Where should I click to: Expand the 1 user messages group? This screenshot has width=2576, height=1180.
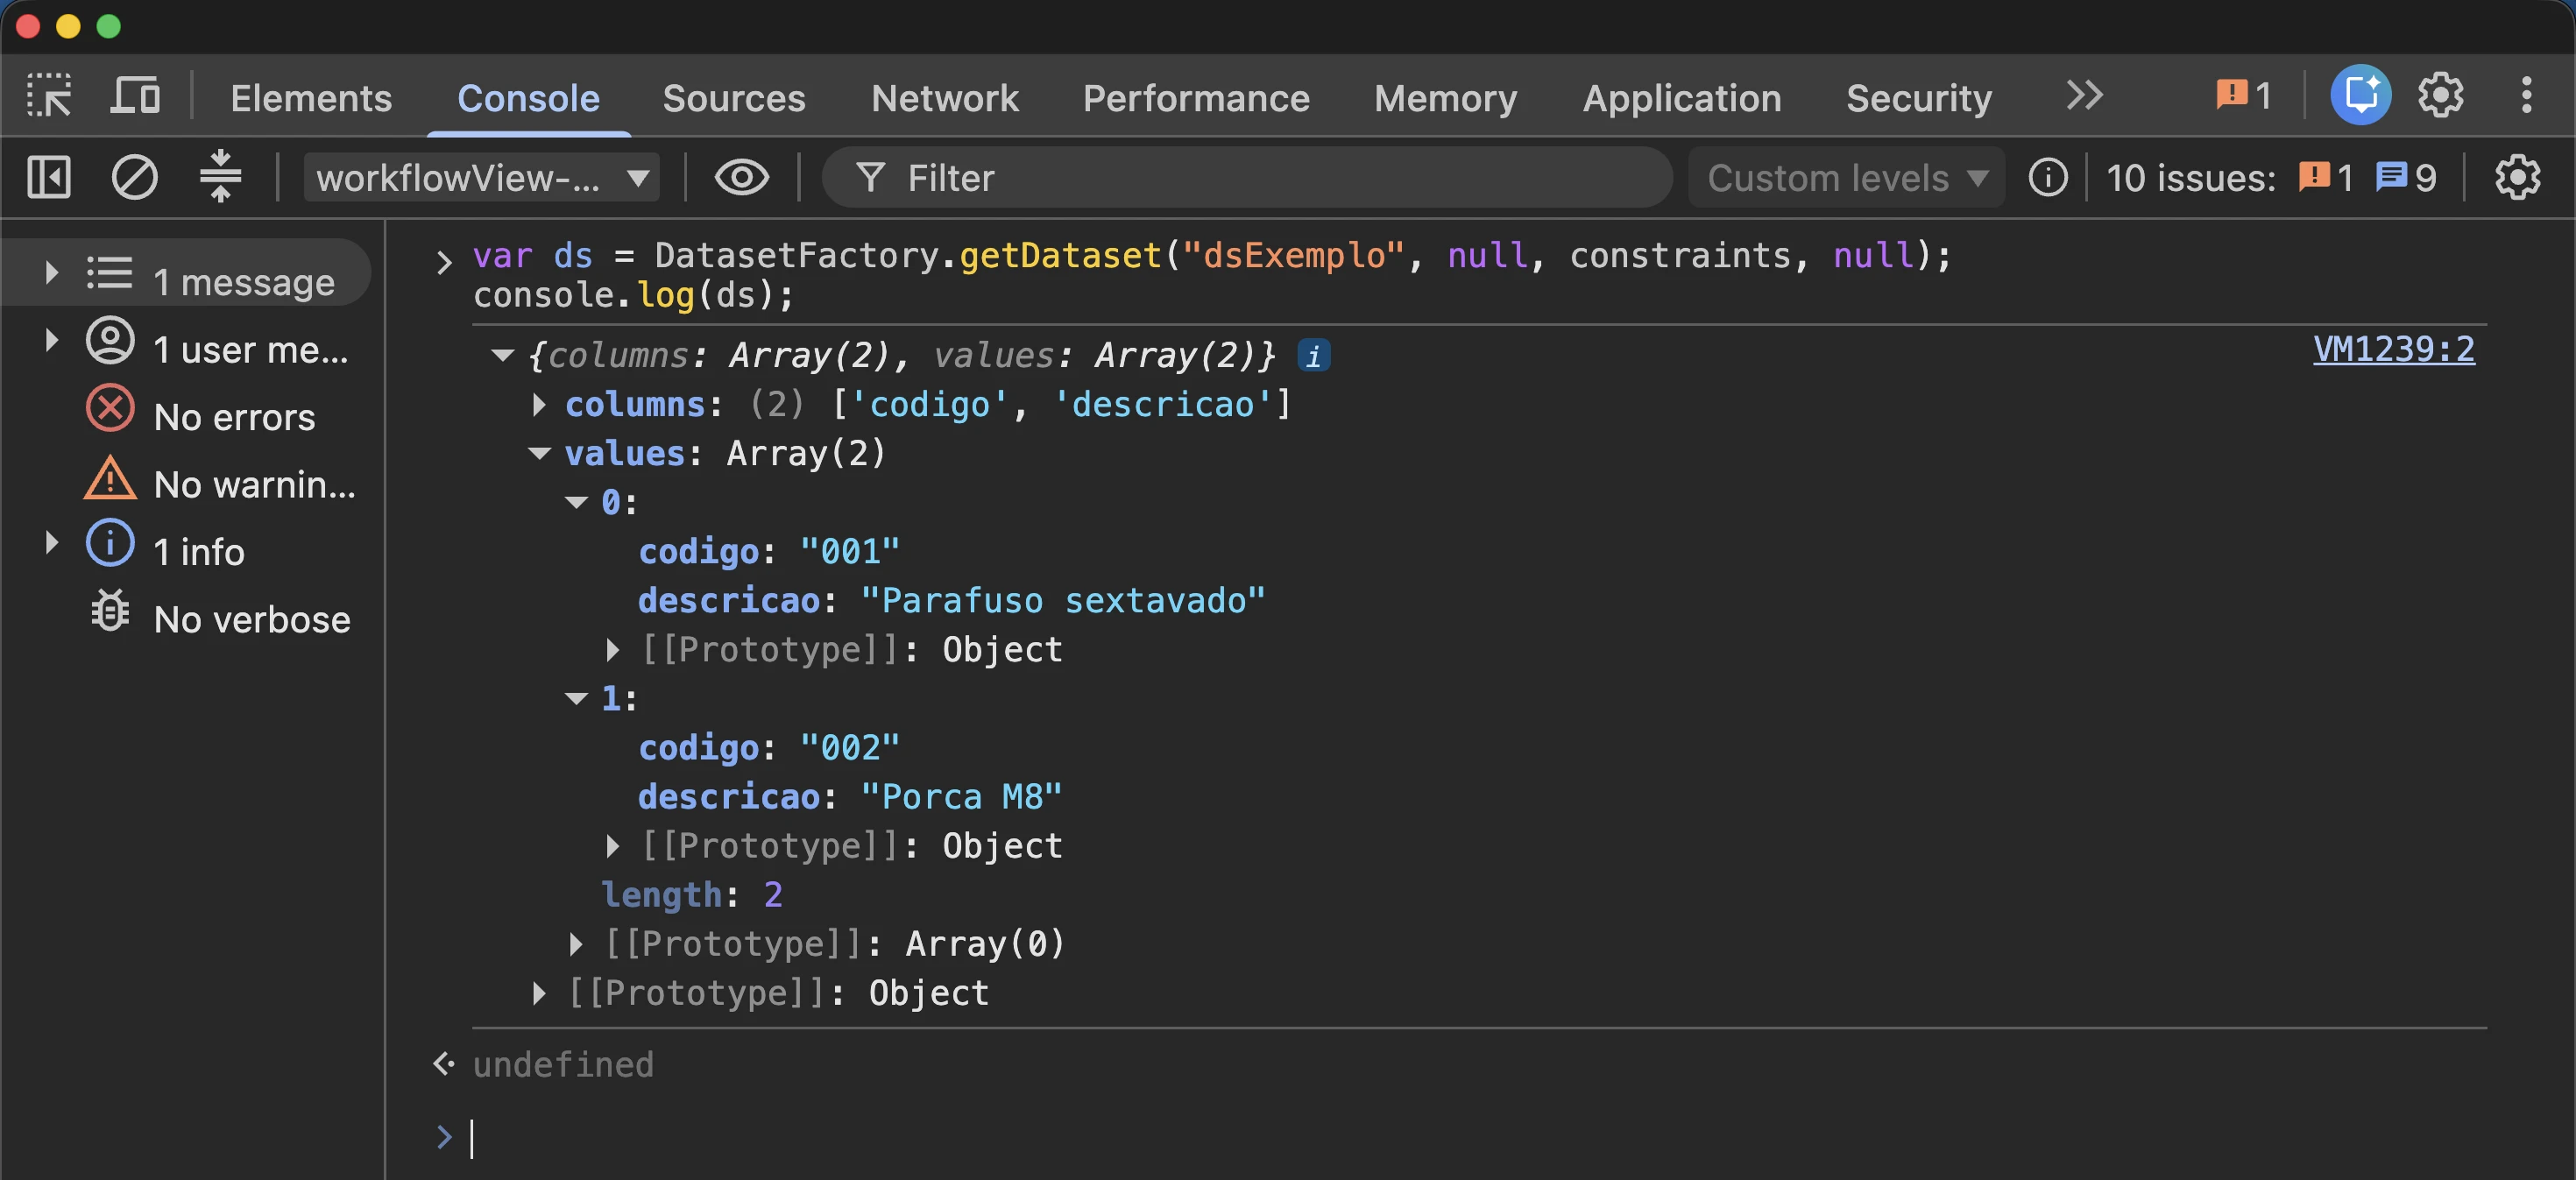[51, 340]
